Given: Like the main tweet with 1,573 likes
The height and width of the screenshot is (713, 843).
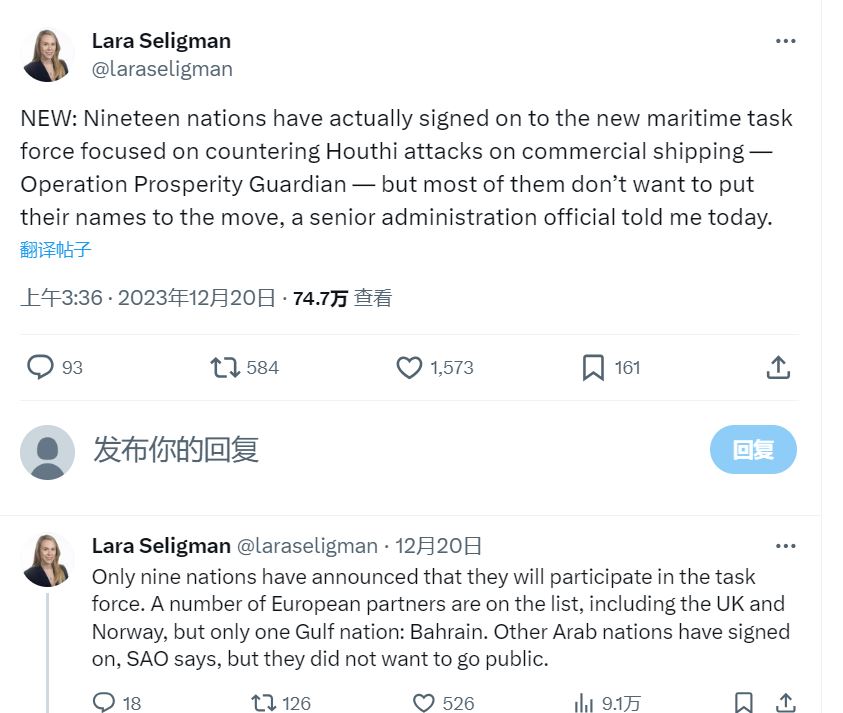Looking at the screenshot, I should click(409, 368).
